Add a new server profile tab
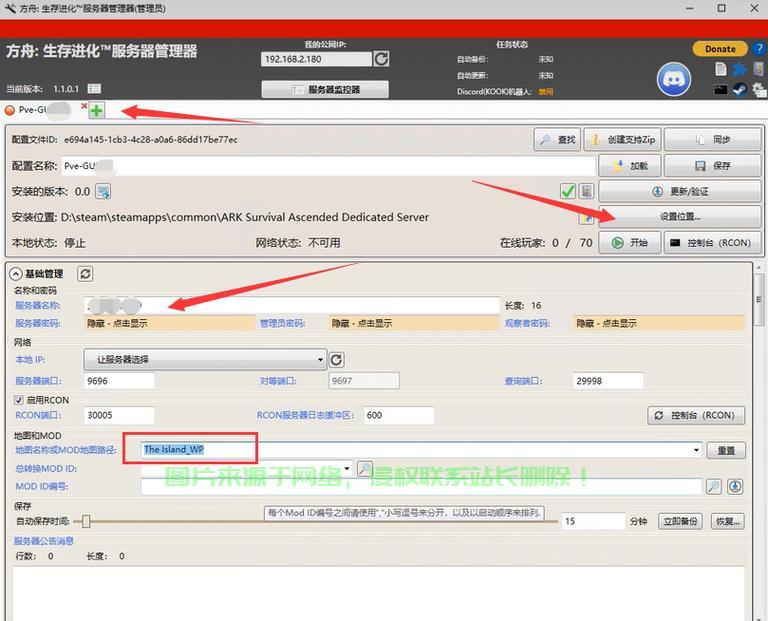The width and height of the screenshot is (768, 621). [x=96, y=111]
